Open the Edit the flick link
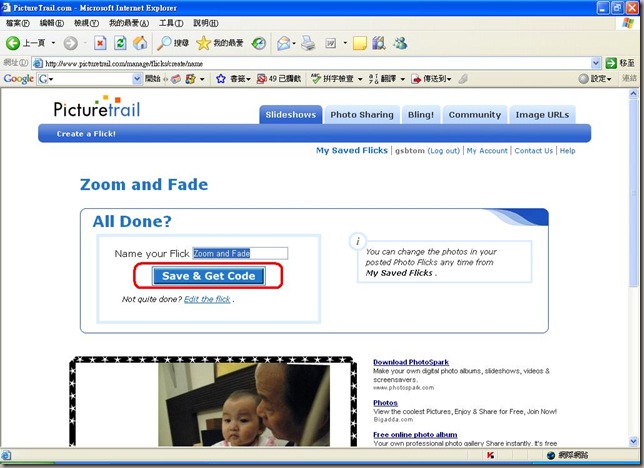Image resolution: width=644 pixels, height=468 pixels. click(x=207, y=299)
